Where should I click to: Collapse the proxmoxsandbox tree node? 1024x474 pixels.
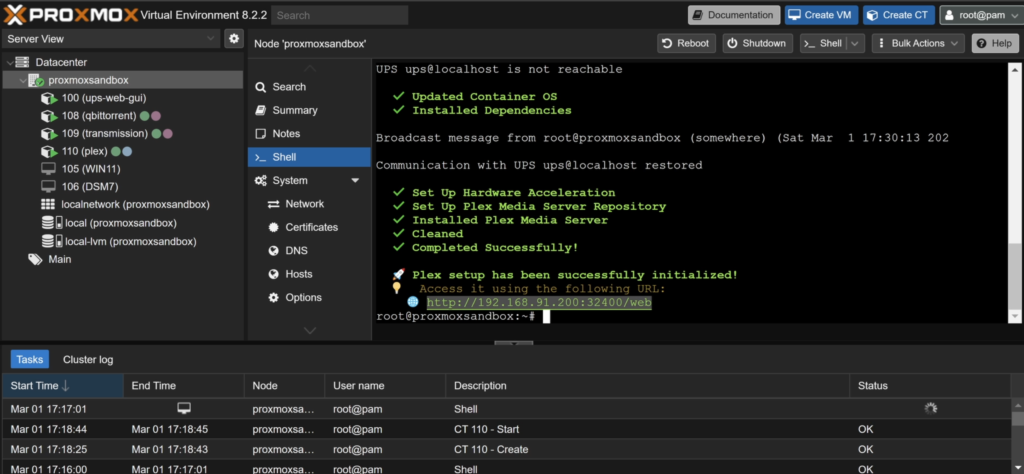[x=22, y=80]
